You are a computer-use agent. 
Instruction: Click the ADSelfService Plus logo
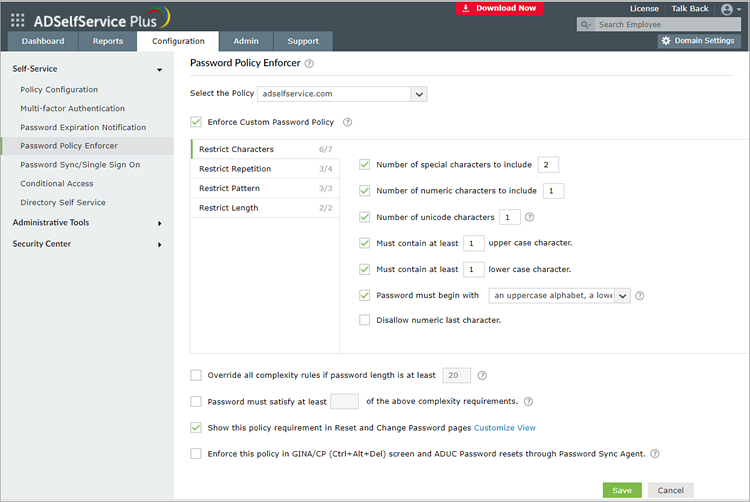click(101, 18)
